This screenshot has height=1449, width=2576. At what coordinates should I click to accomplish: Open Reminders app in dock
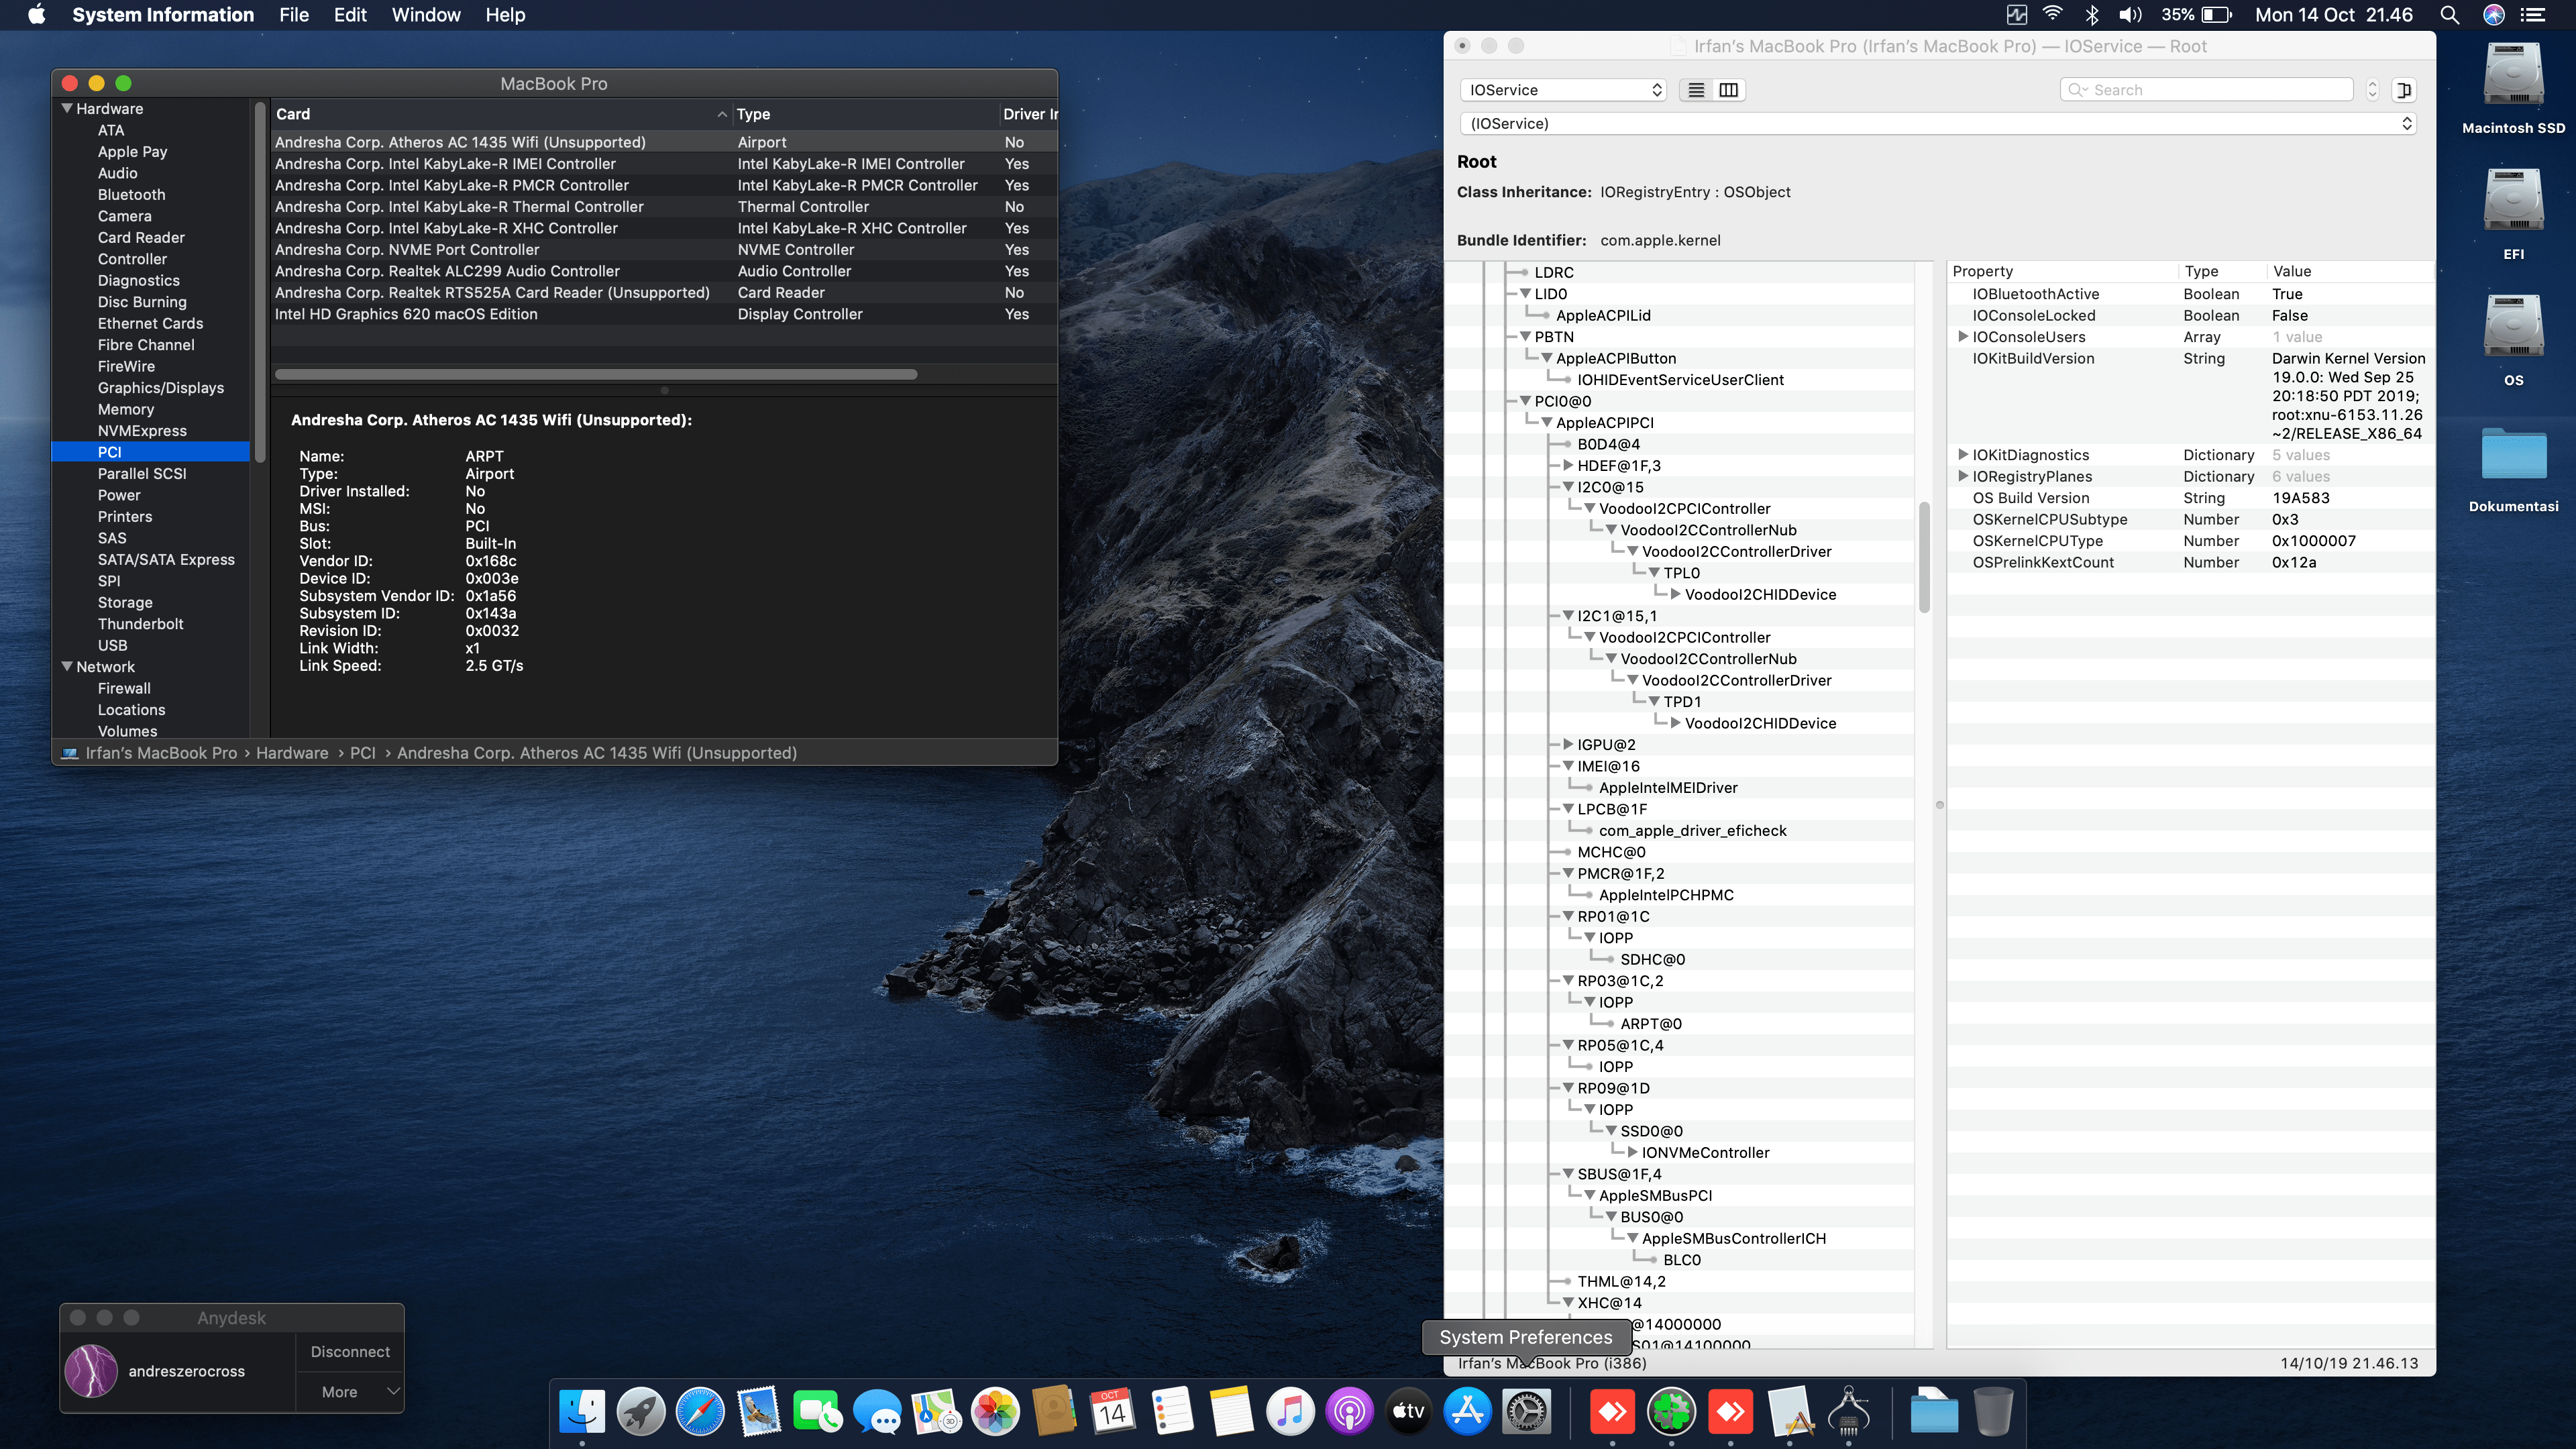(1172, 1412)
